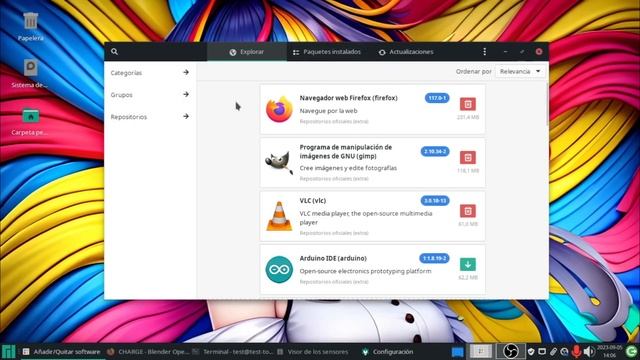The width and height of the screenshot is (640, 360).
Task: Open the Relevancia sort dropdown
Action: (x=520, y=71)
